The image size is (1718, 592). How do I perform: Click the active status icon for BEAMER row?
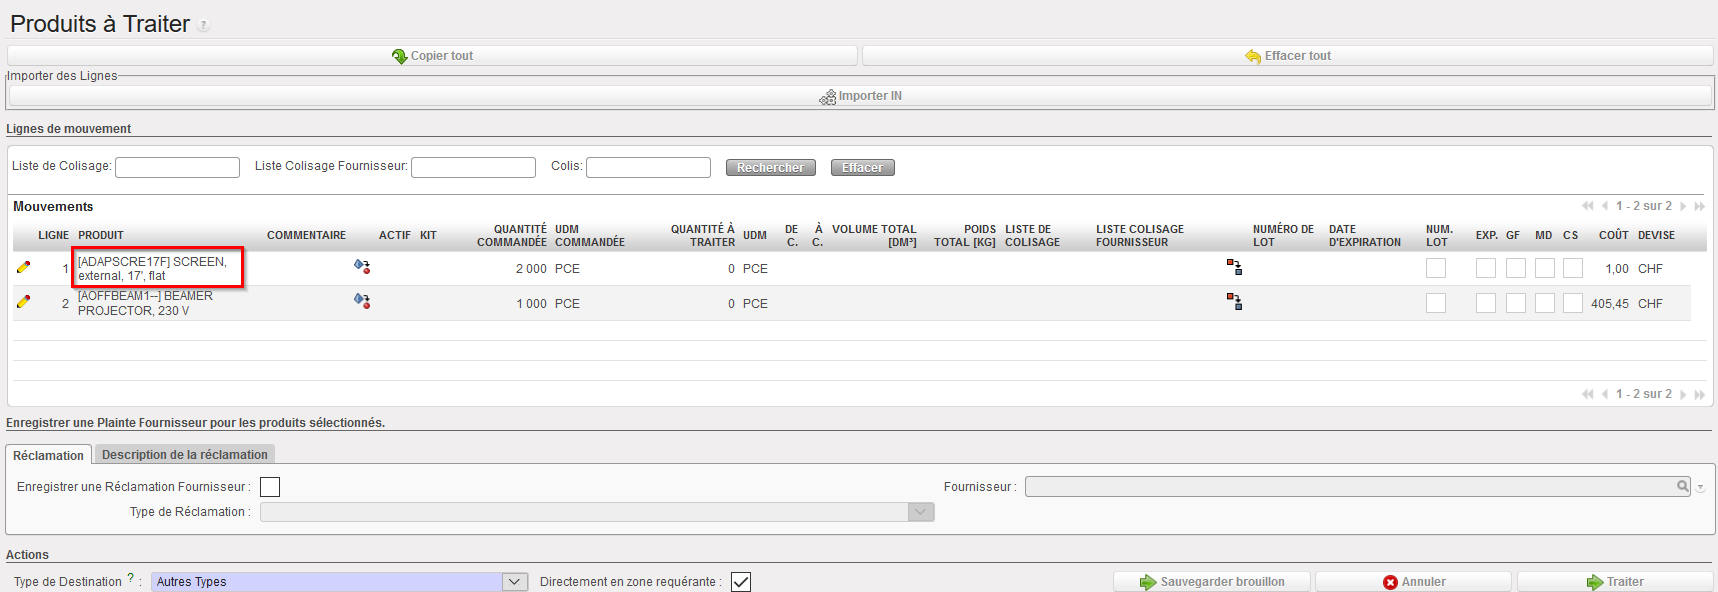(362, 301)
